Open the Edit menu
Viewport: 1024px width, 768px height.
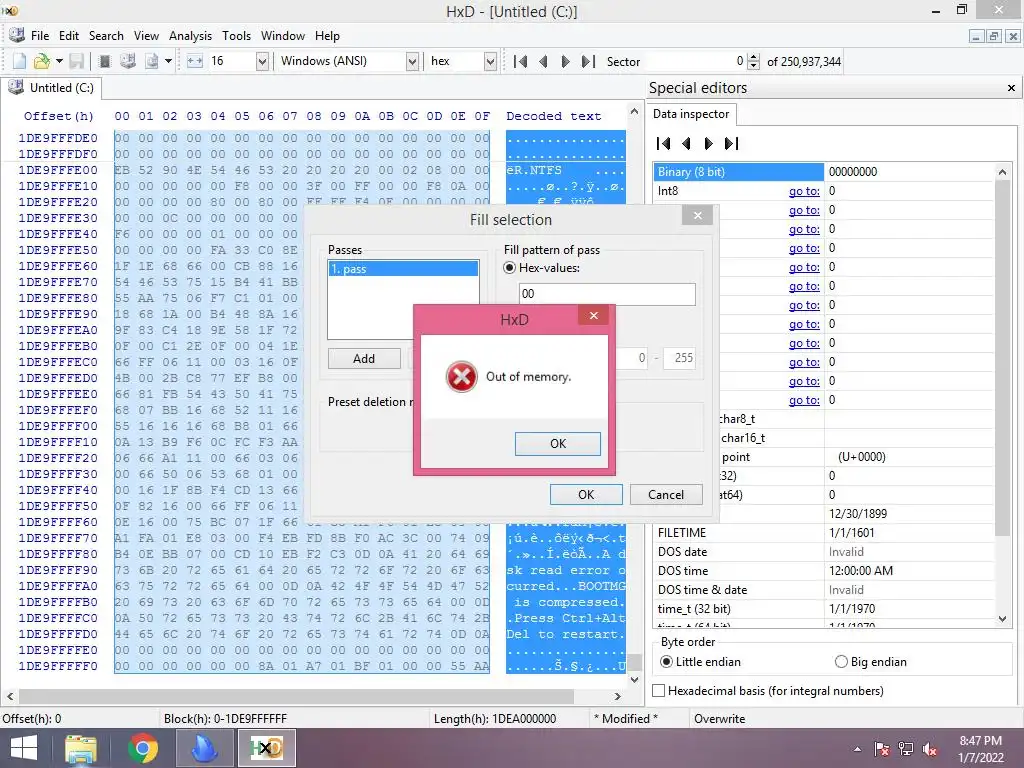(69, 36)
